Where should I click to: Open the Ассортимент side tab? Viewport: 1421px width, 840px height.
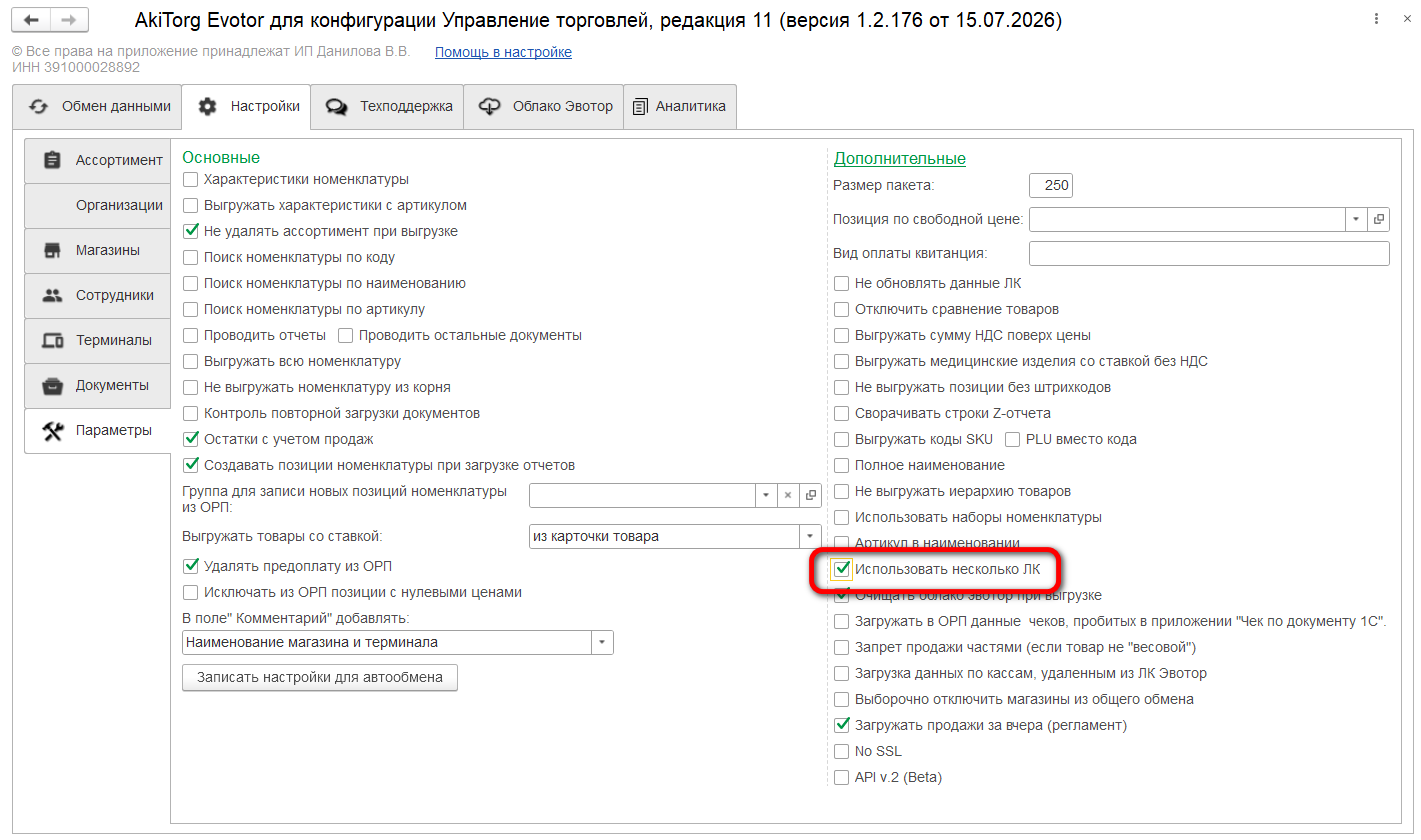[97, 160]
